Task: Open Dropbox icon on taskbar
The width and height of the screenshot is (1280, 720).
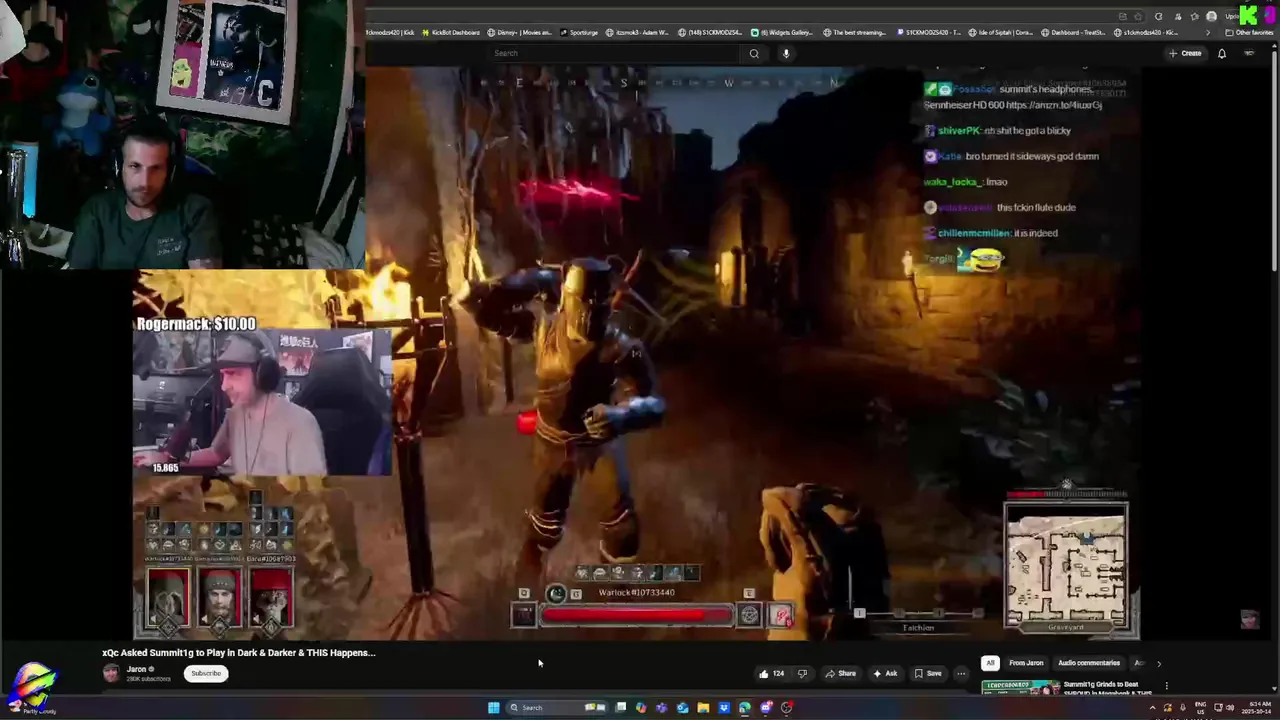Action: point(724,708)
